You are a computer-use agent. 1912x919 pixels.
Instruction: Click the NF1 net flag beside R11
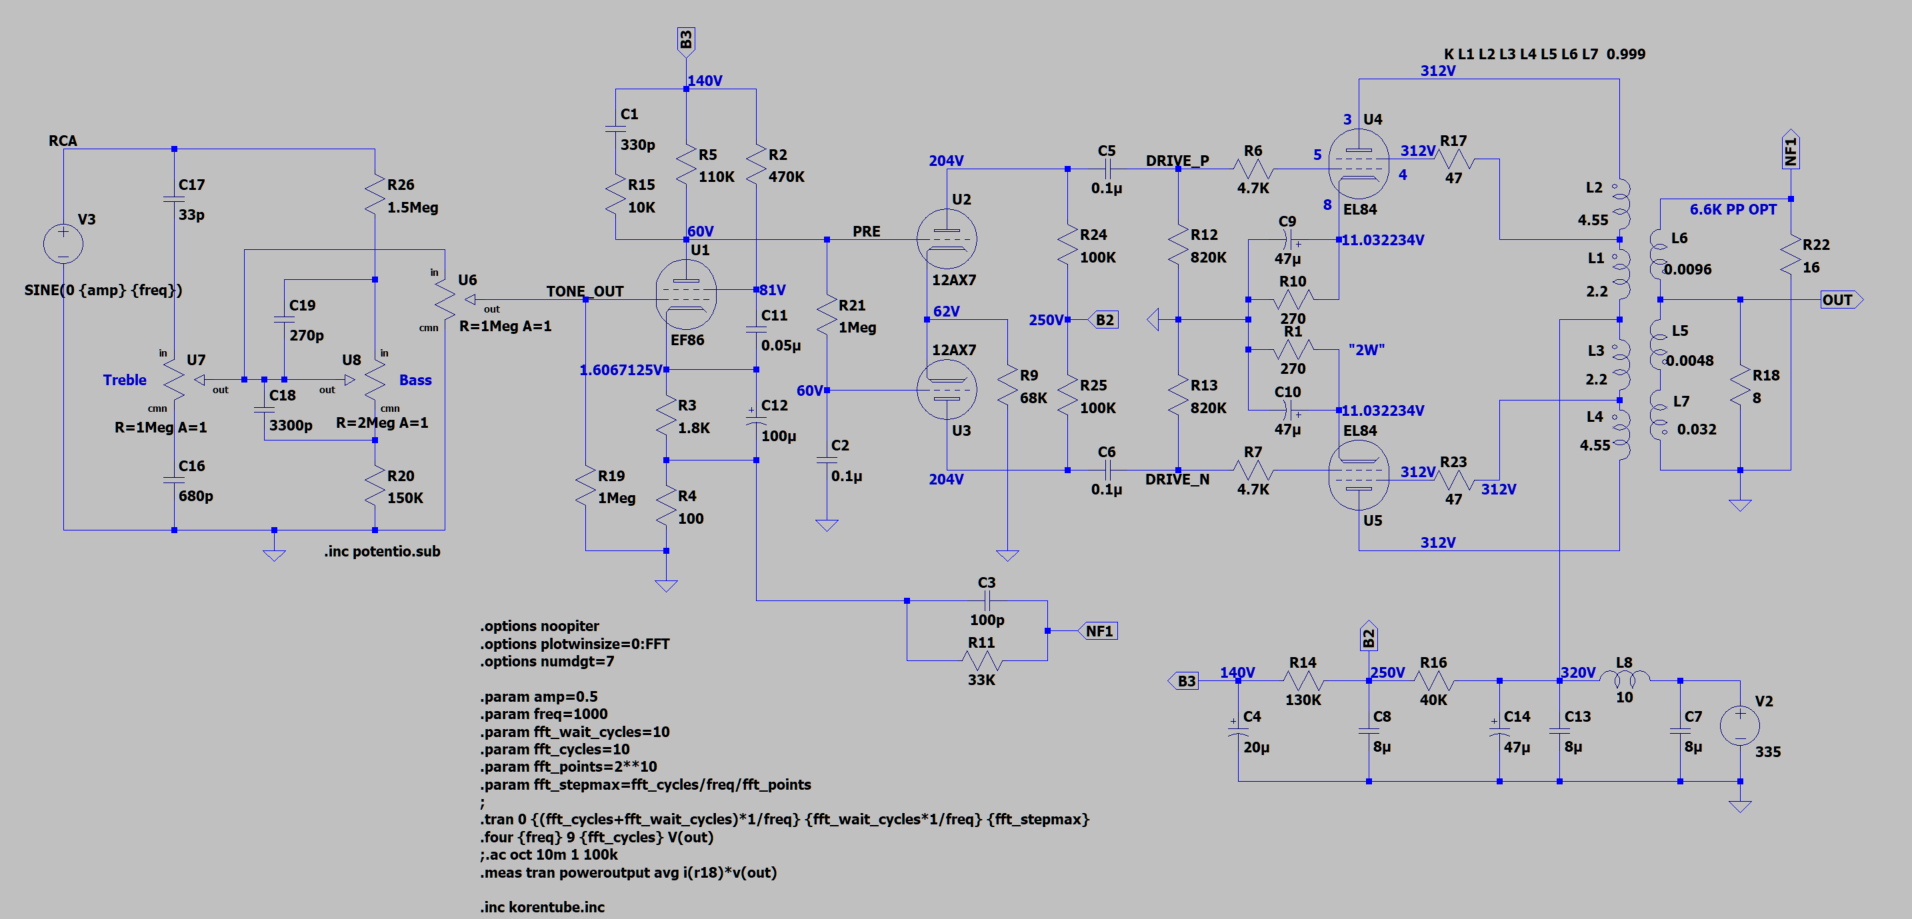[1098, 631]
